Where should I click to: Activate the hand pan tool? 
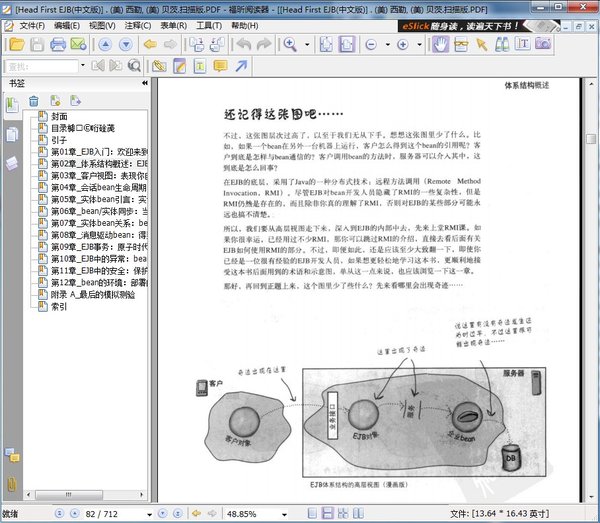click(440, 45)
